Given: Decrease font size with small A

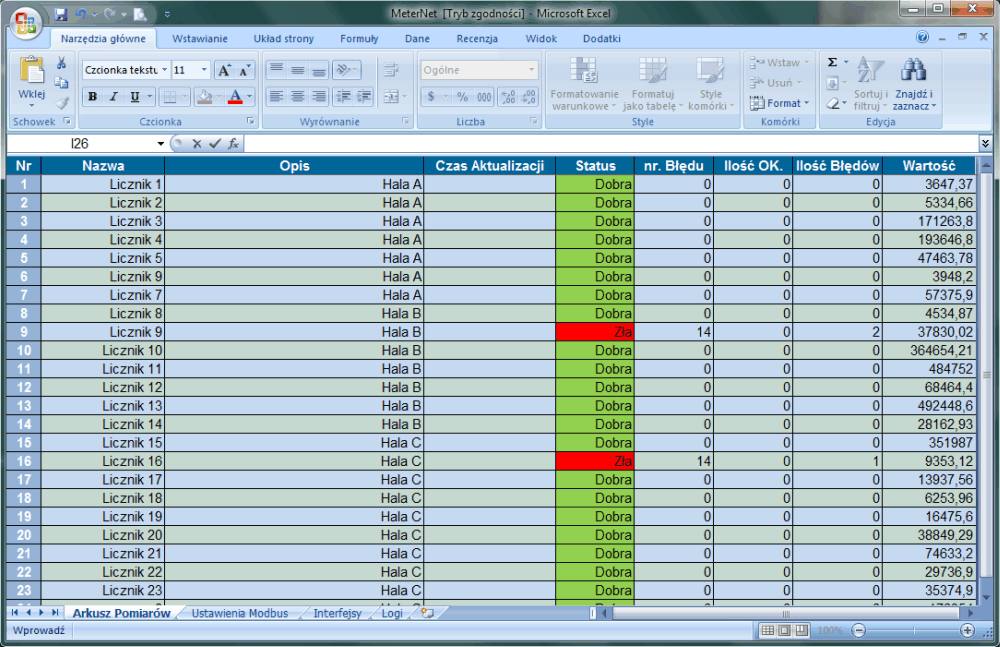Looking at the screenshot, I should 244,70.
